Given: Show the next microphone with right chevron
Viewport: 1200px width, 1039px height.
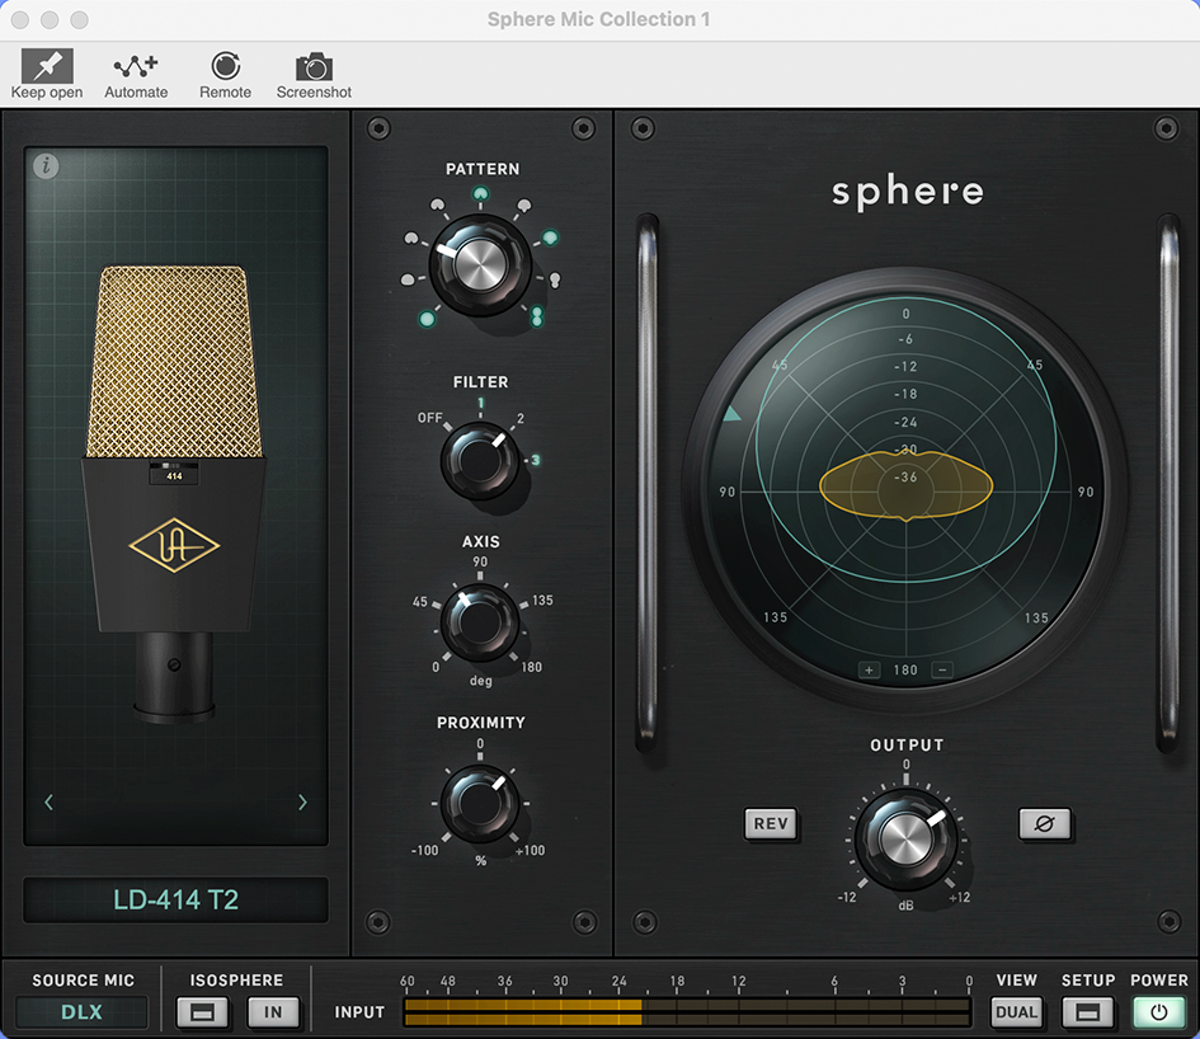Looking at the screenshot, I should [302, 802].
